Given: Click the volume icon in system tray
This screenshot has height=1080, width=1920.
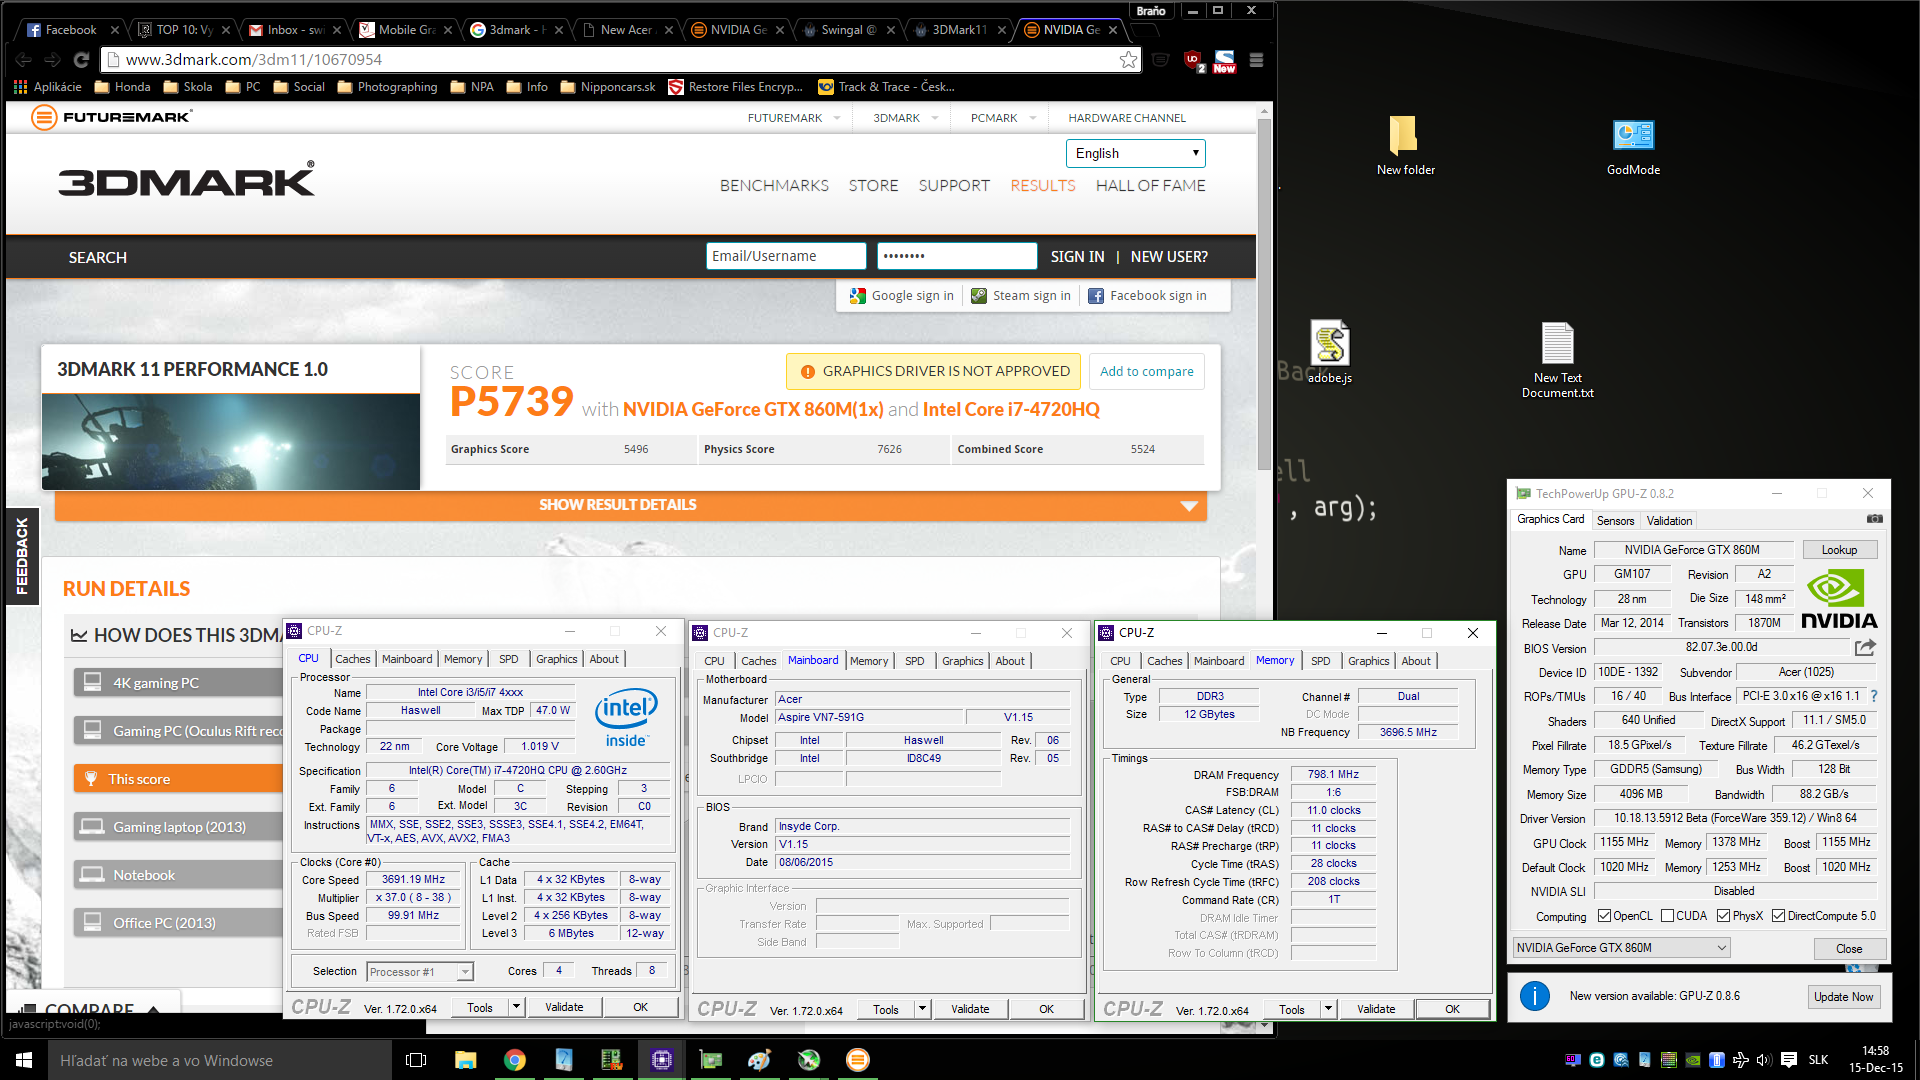Looking at the screenshot, I should coord(1764,1060).
